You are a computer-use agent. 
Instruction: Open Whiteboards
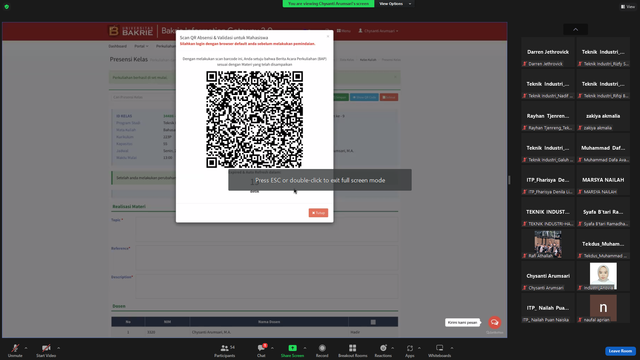(x=440, y=350)
